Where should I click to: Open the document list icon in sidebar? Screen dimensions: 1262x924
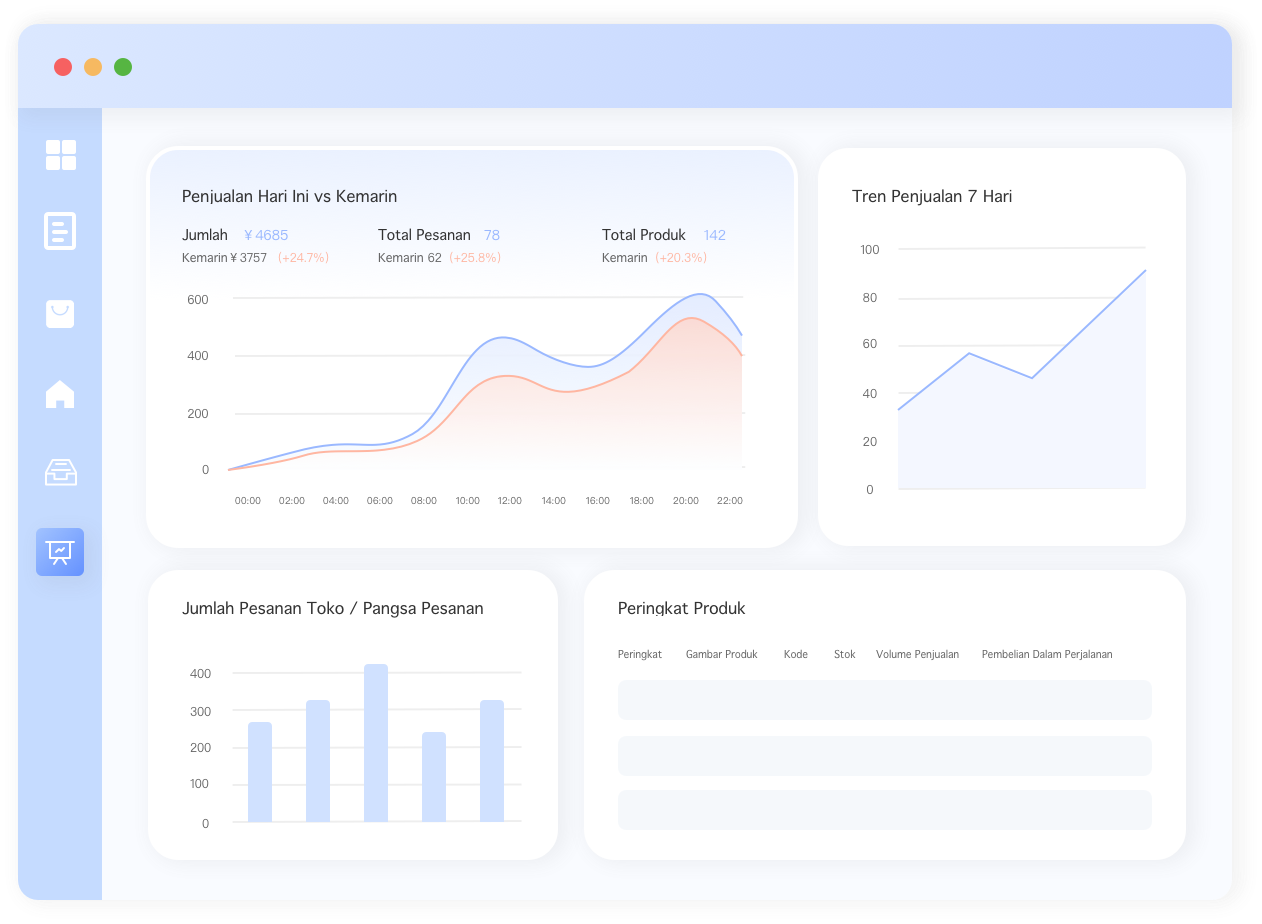[60, 231]
